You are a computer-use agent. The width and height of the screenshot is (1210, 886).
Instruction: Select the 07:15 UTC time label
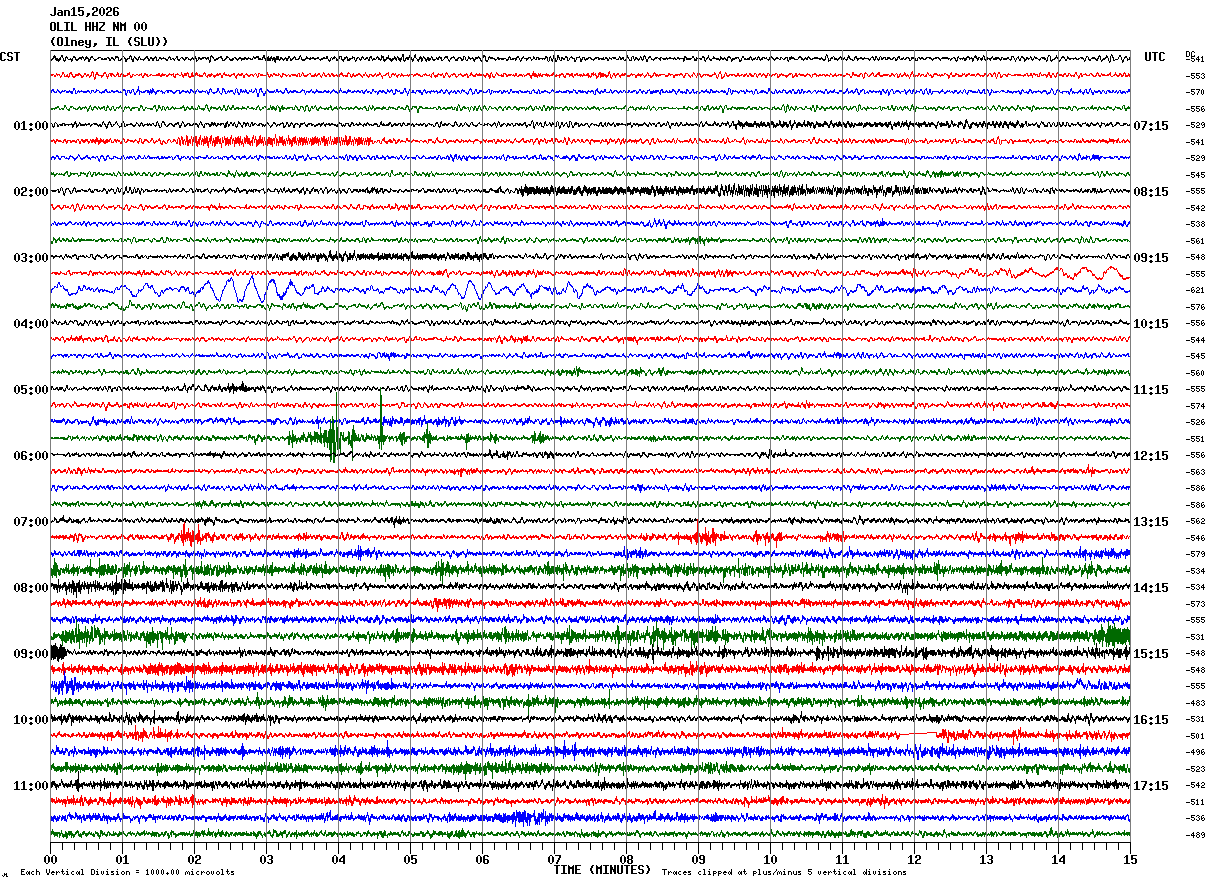click(x=1151, y=125)
